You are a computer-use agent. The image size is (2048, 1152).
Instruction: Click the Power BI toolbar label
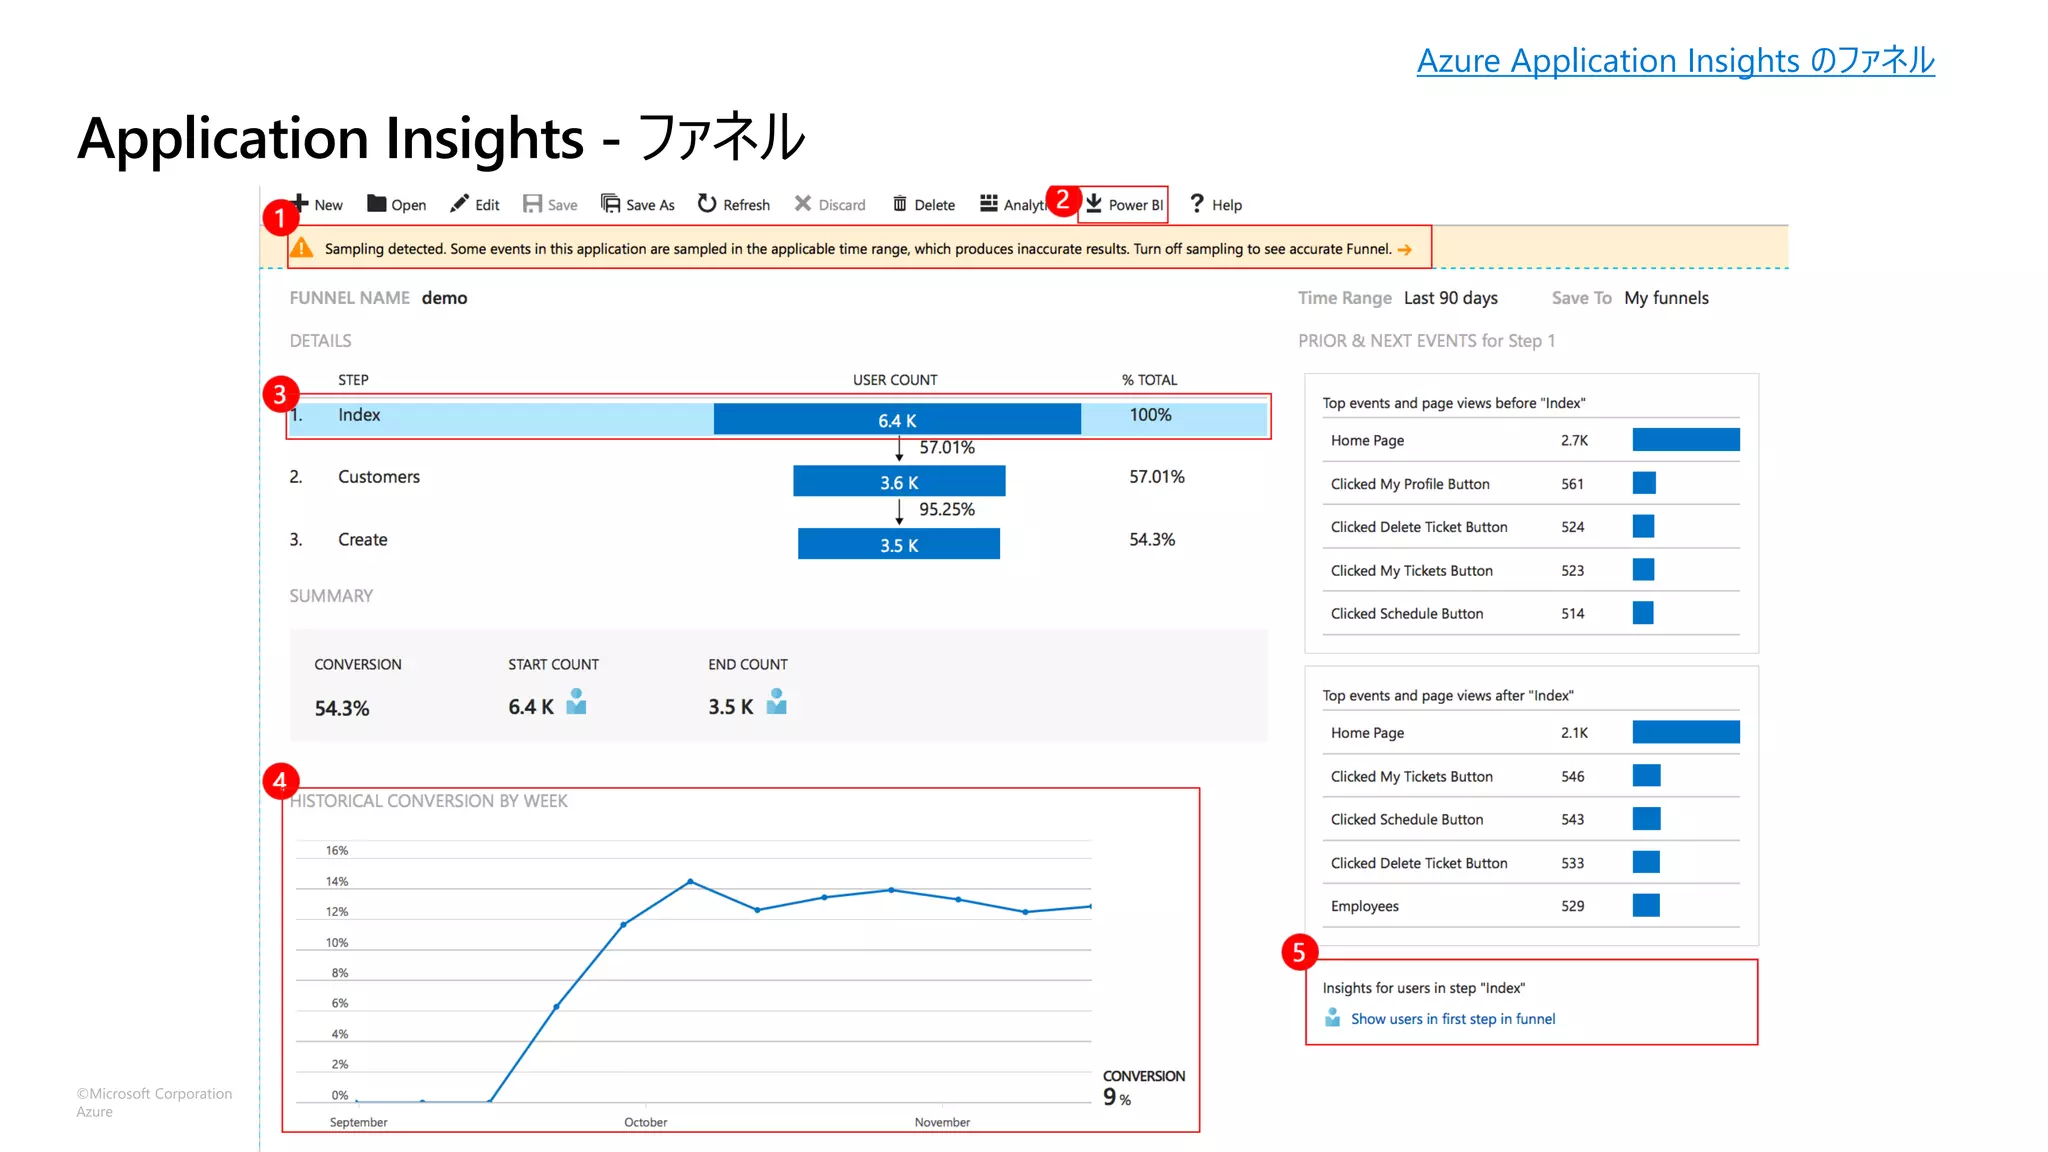[x=1136, y=205]
